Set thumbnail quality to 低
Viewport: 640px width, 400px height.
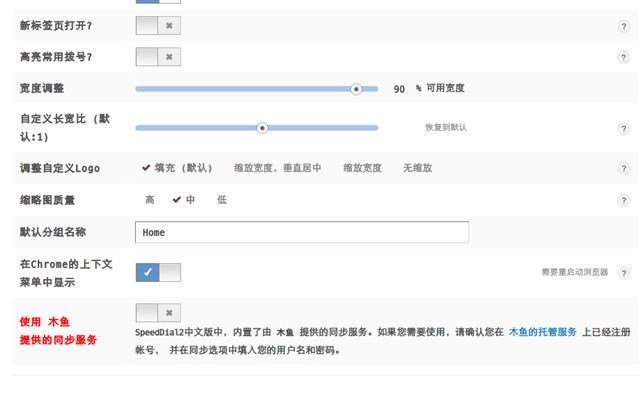coord(222,200)
